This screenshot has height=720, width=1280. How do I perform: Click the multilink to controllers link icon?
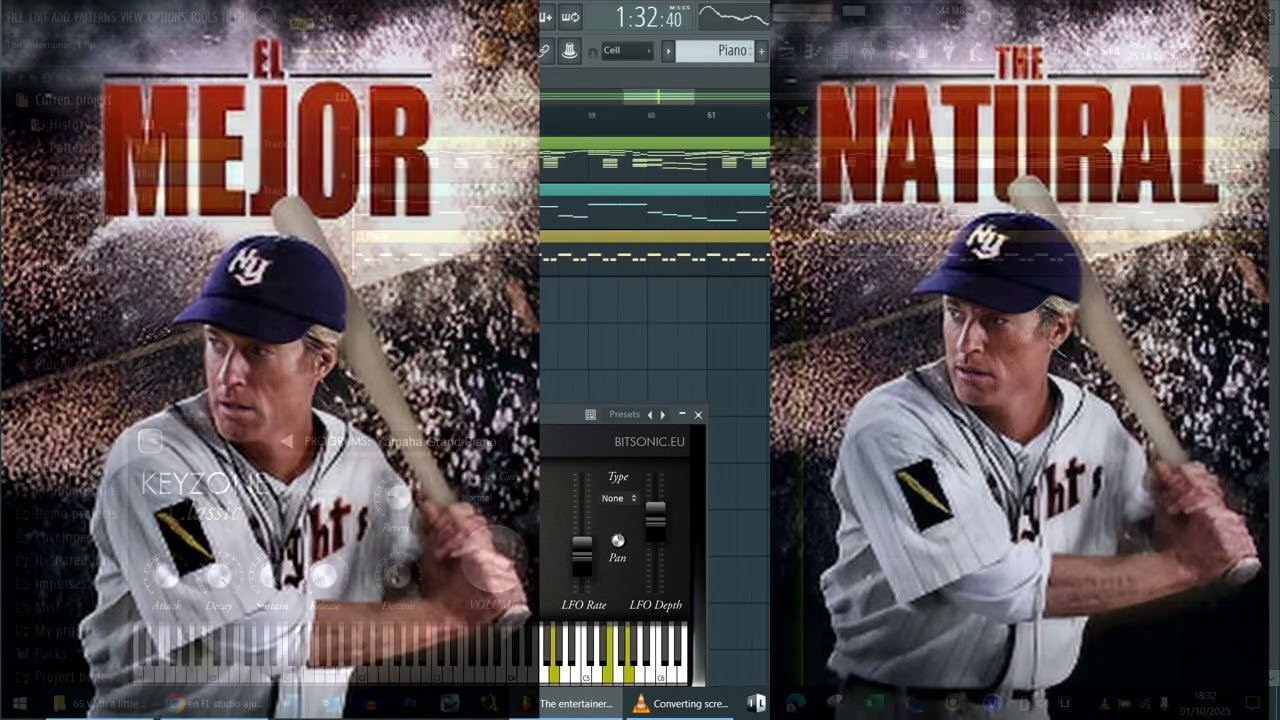coord(546,50)
